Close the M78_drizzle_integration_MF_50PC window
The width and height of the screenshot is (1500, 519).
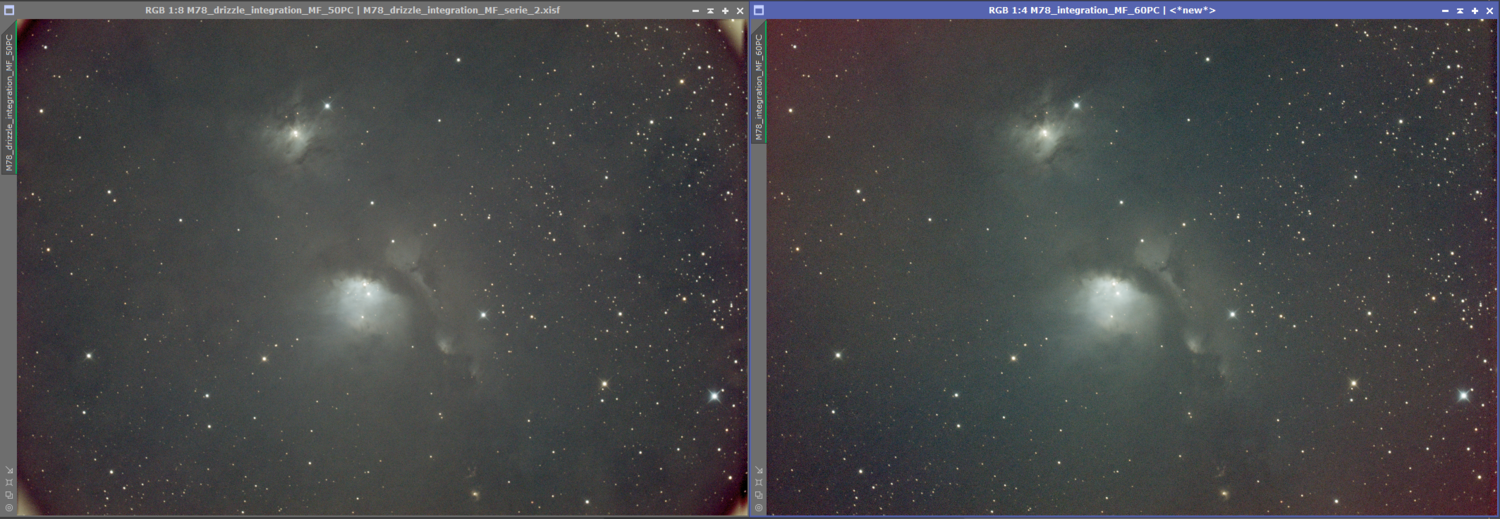click(740, 10)
